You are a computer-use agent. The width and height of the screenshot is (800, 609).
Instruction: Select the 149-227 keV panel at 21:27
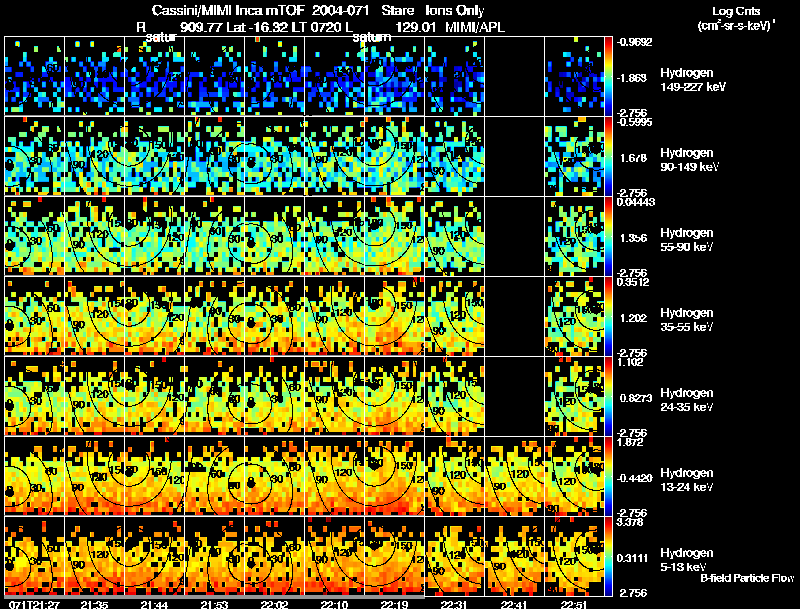click(35, 76)
